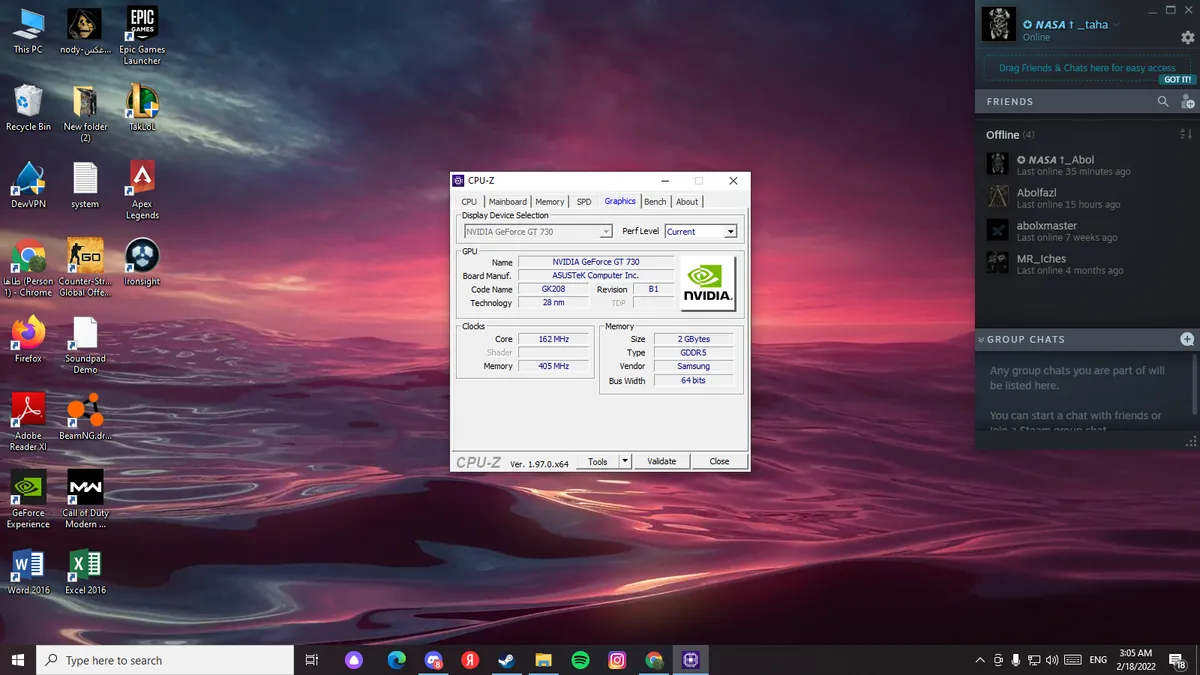
Task: Dismiss the tip with GOT IT!
Action: [1177, 80]
